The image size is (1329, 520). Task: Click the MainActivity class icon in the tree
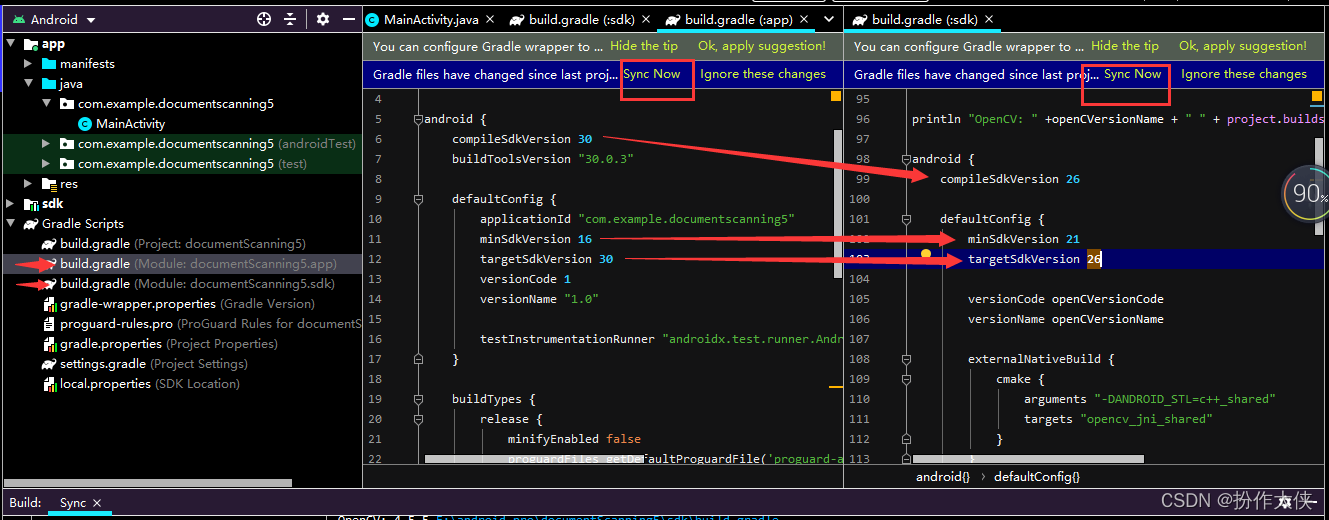pyautogui.click(x=85, y=124)
